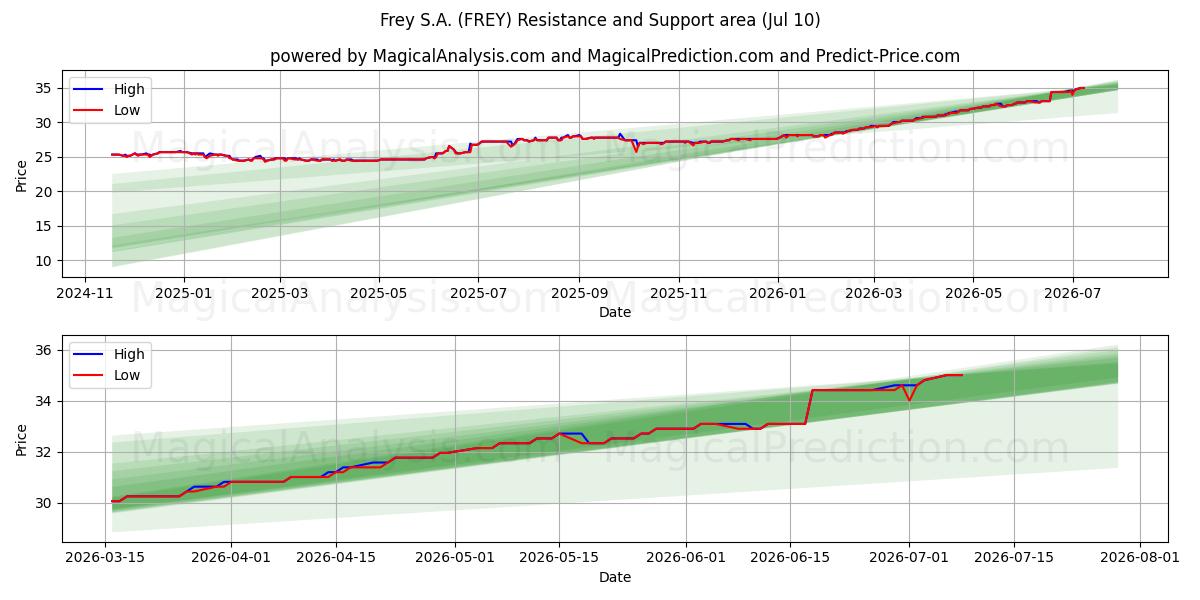The height and width of the screenshot is (600, 1200).
Task: Click the '2025-01' x-axis label
Action: 183,295
